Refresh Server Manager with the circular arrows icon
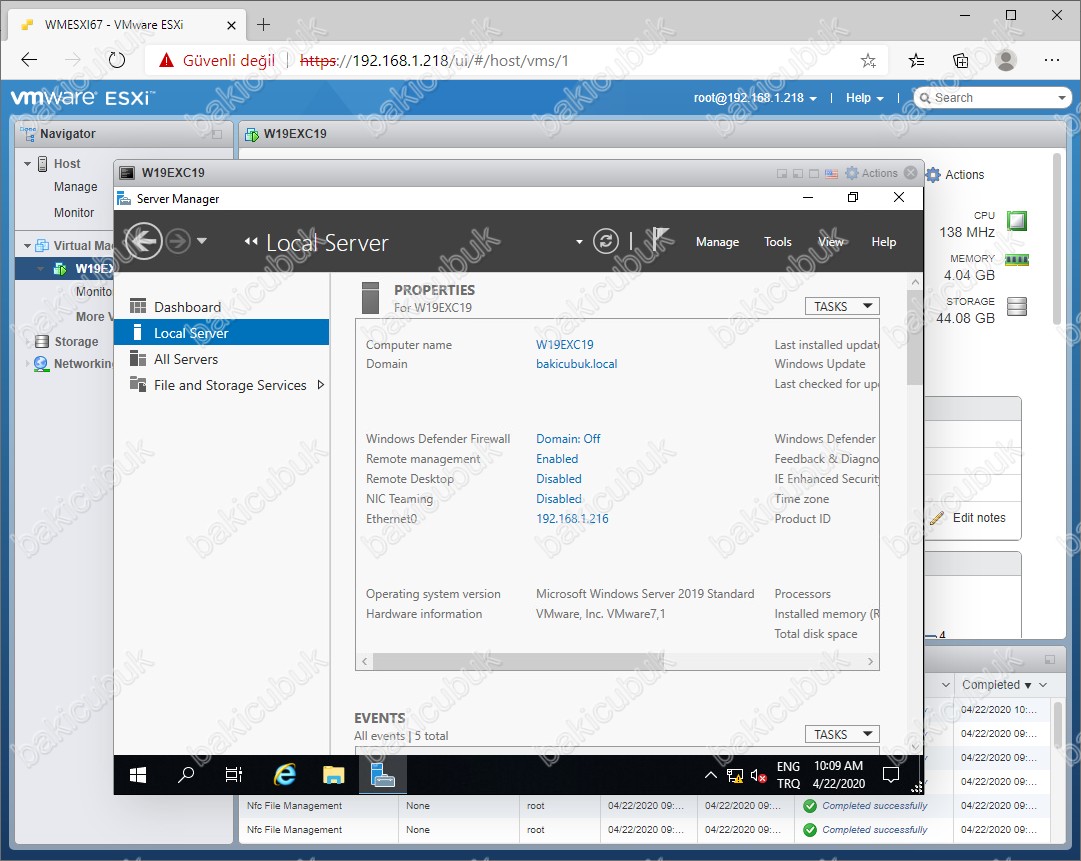 tap(606, 241)
